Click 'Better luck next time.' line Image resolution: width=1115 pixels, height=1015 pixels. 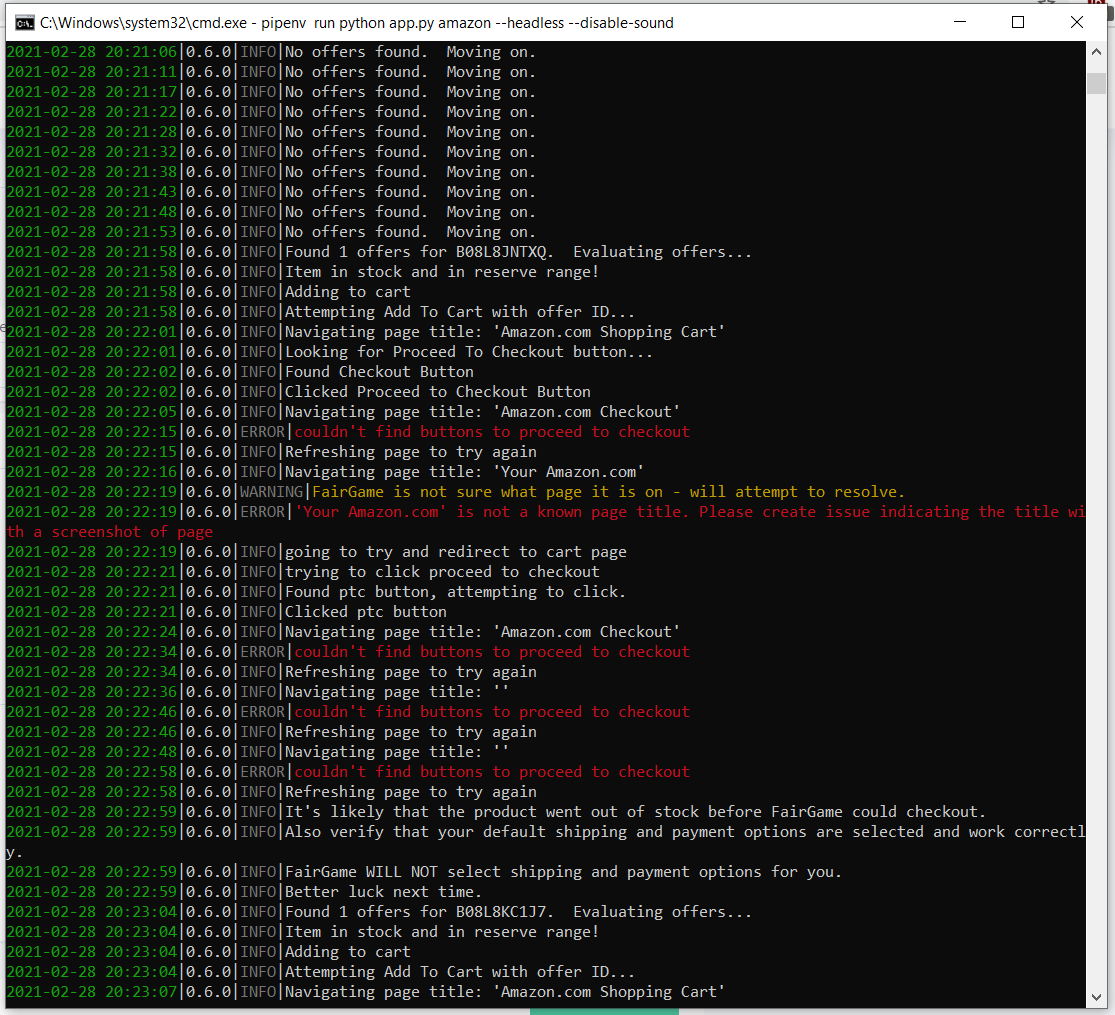click(244, 892)
